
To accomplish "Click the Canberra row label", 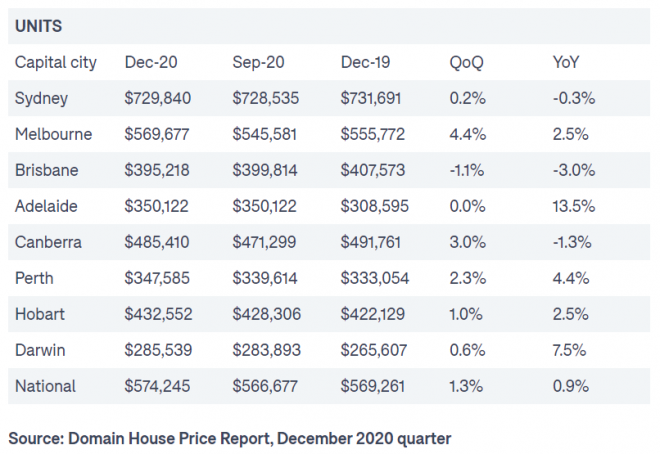I will coord(49,242).
